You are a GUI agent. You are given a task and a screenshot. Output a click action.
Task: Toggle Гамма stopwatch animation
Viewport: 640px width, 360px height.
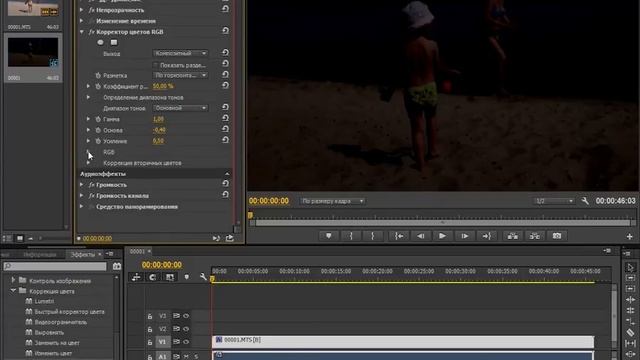[98, 119]
